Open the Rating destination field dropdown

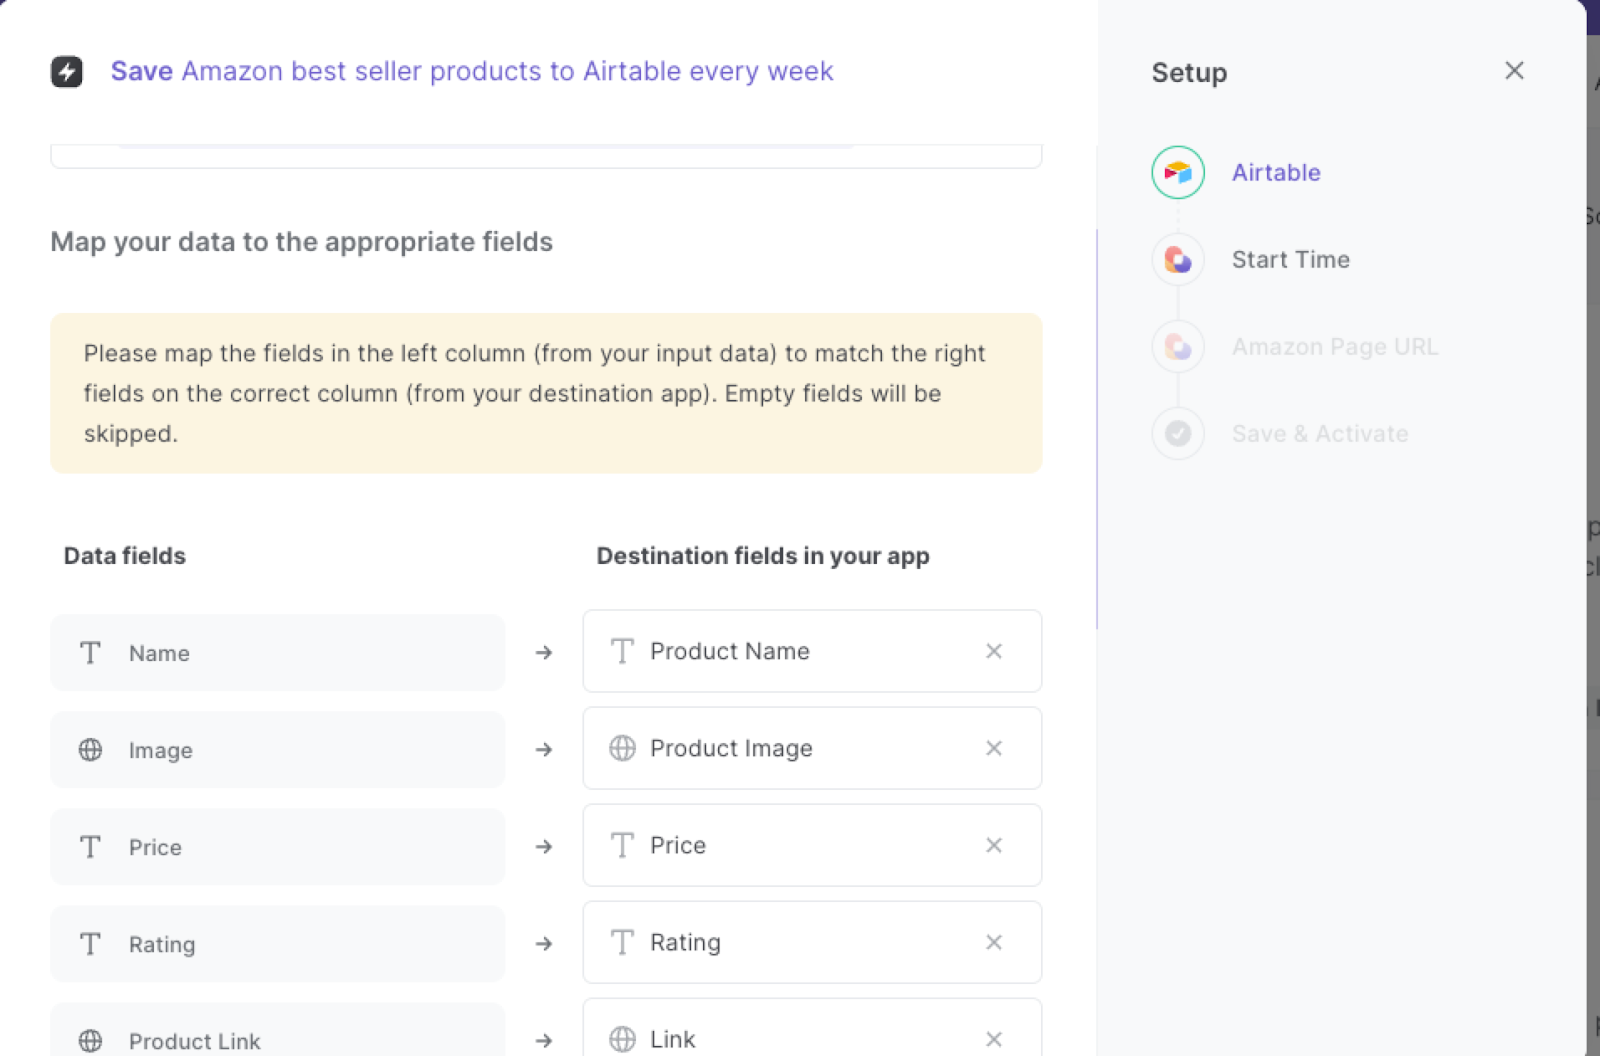click(812, 942)
